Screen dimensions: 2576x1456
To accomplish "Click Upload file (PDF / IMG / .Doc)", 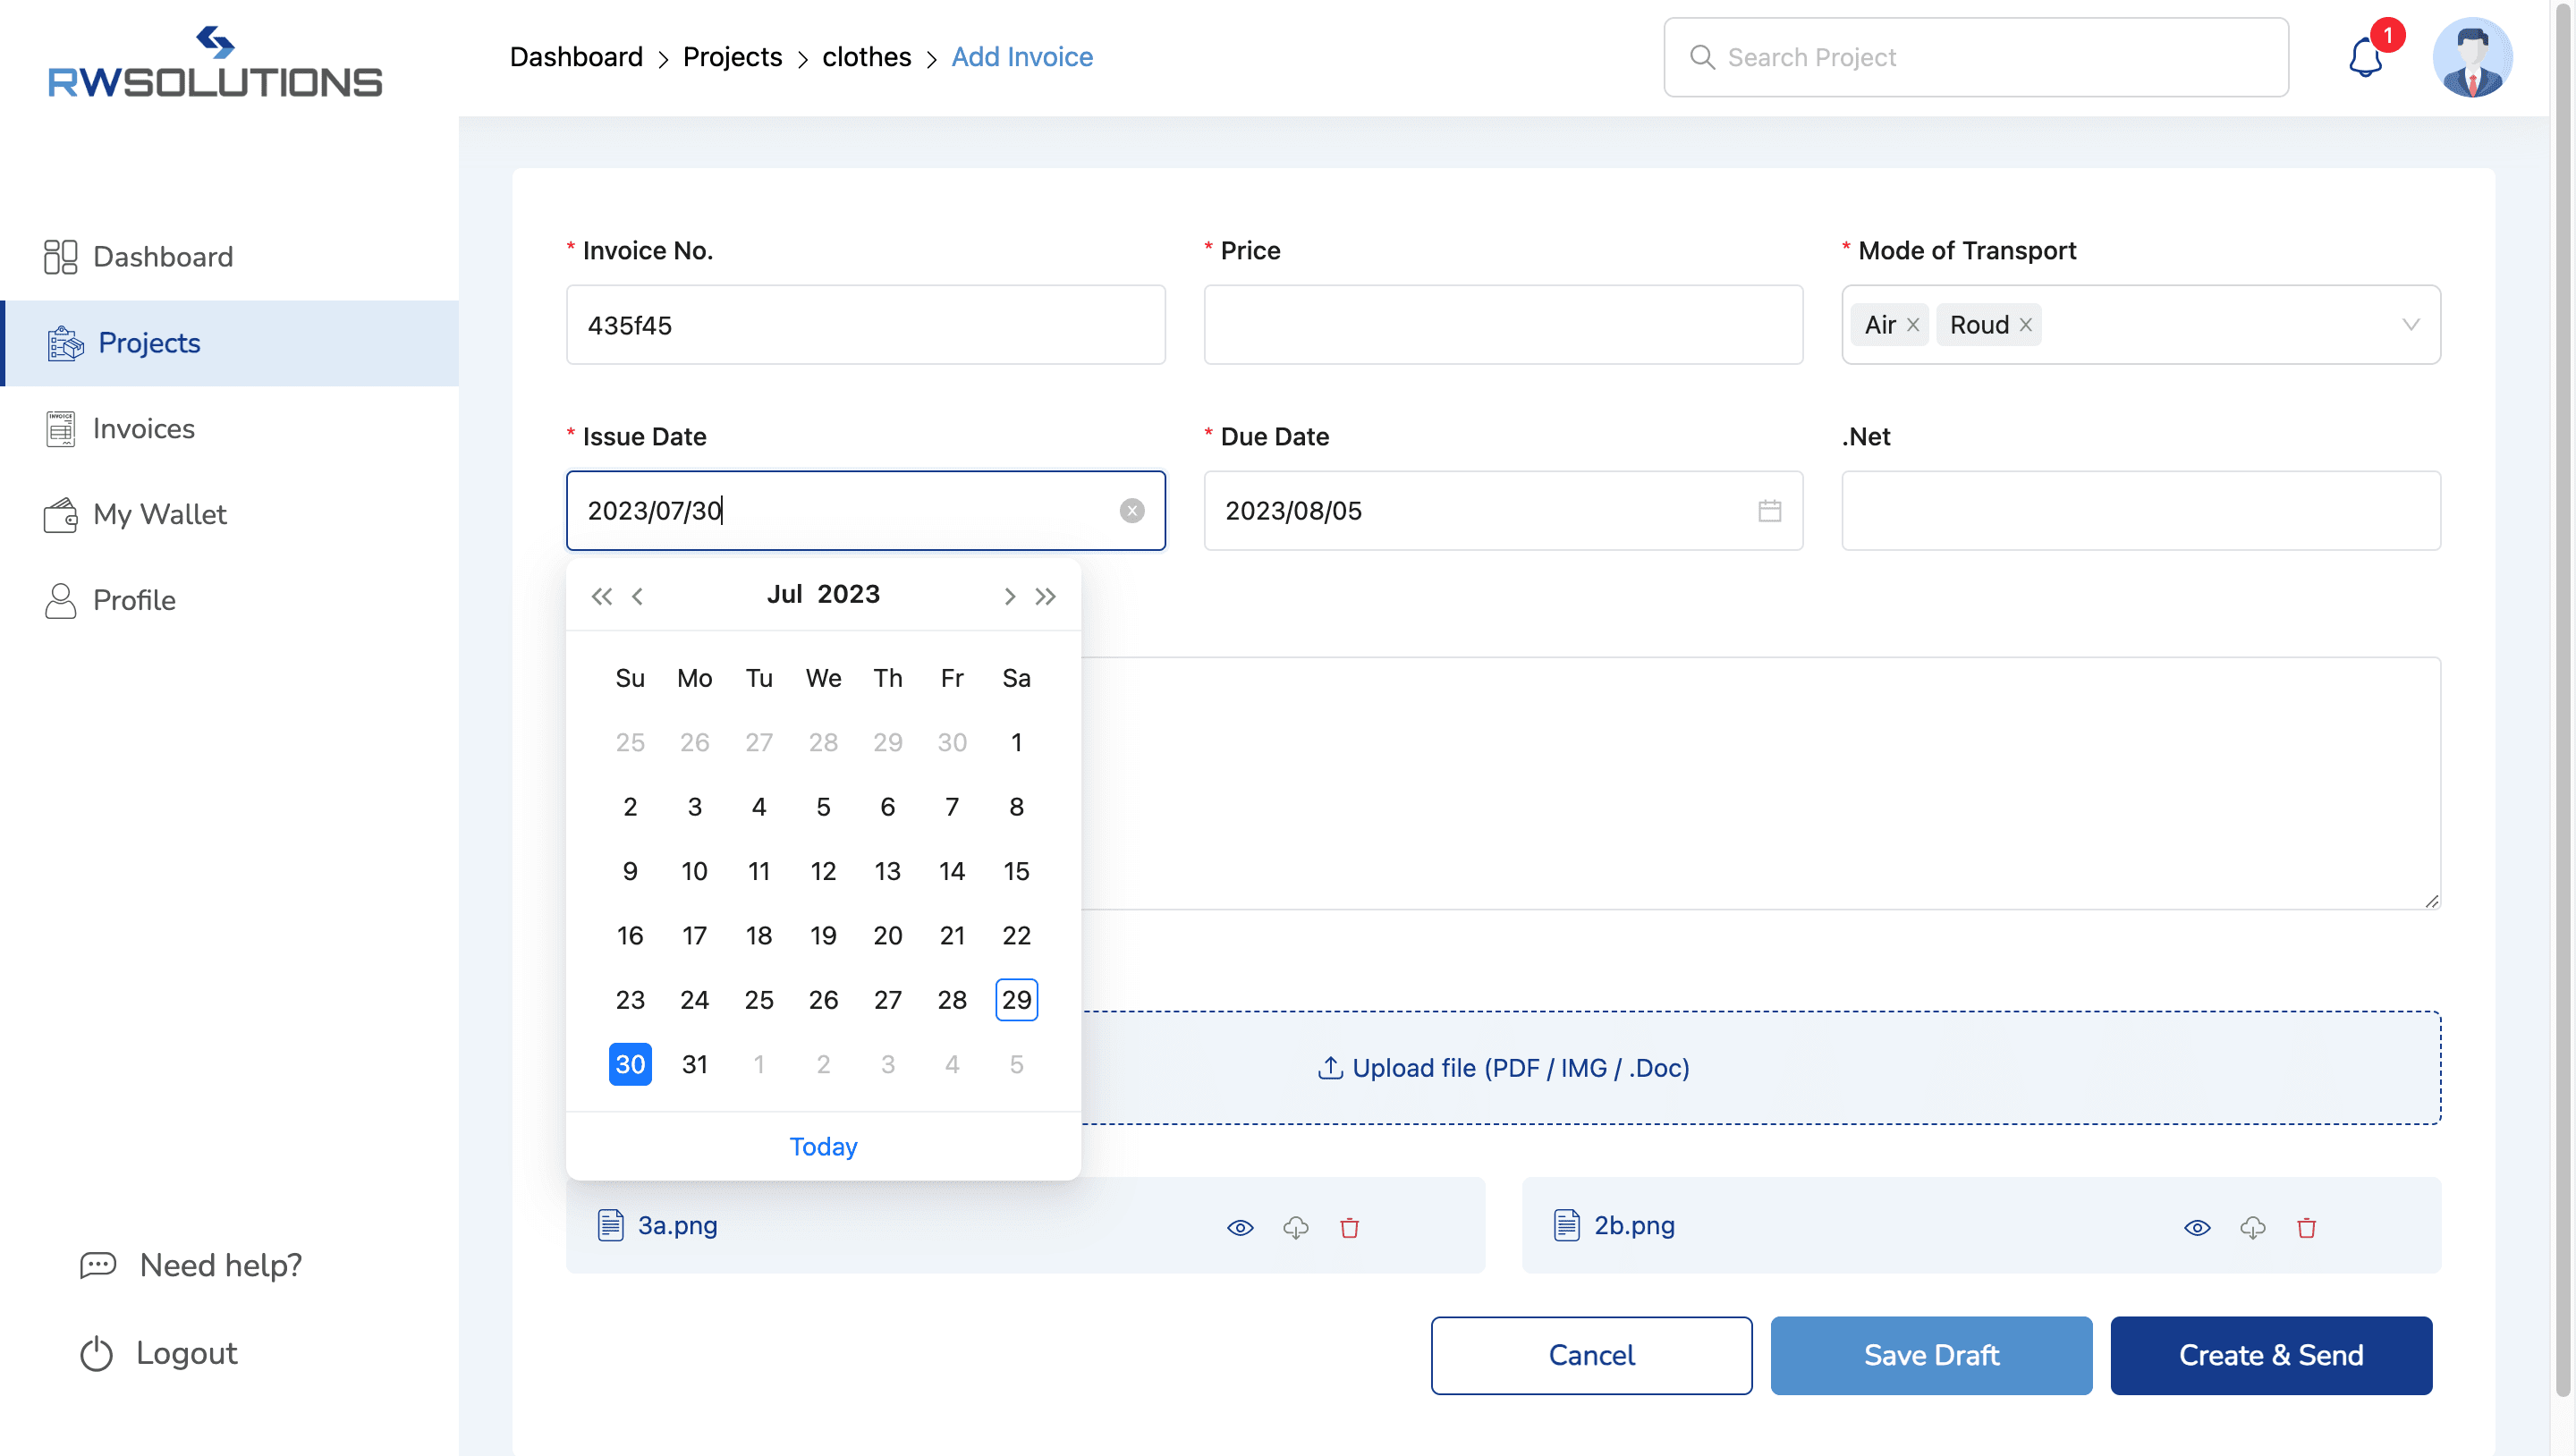I will tap(1503, 1069).
